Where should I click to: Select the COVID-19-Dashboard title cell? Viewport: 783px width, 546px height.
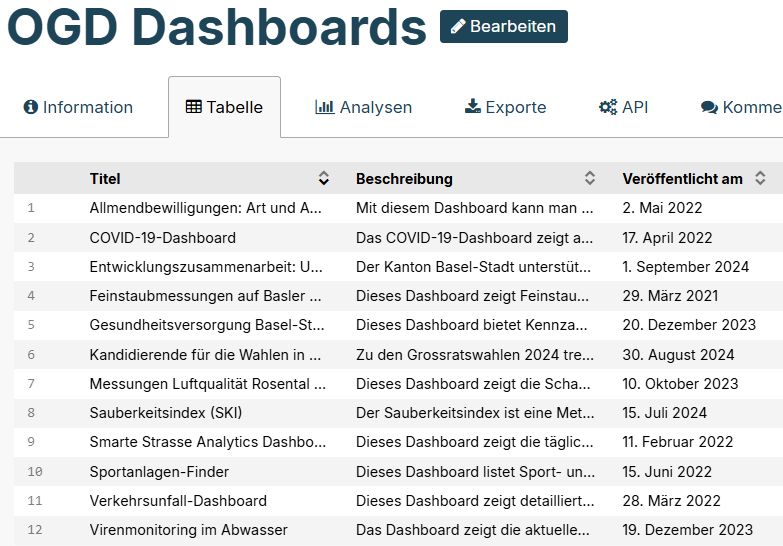tap(163, 238)
